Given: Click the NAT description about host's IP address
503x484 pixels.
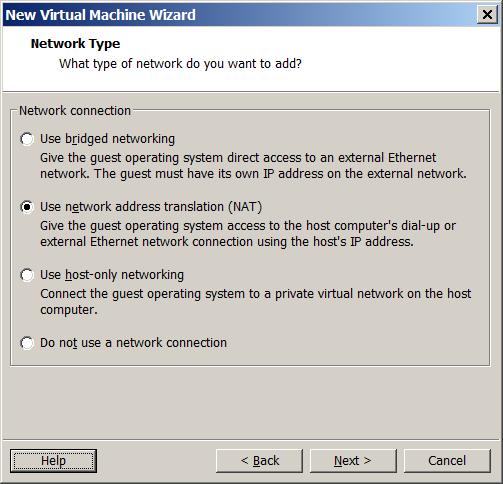Looking at the screenshot, I should (x=248, y=234).
